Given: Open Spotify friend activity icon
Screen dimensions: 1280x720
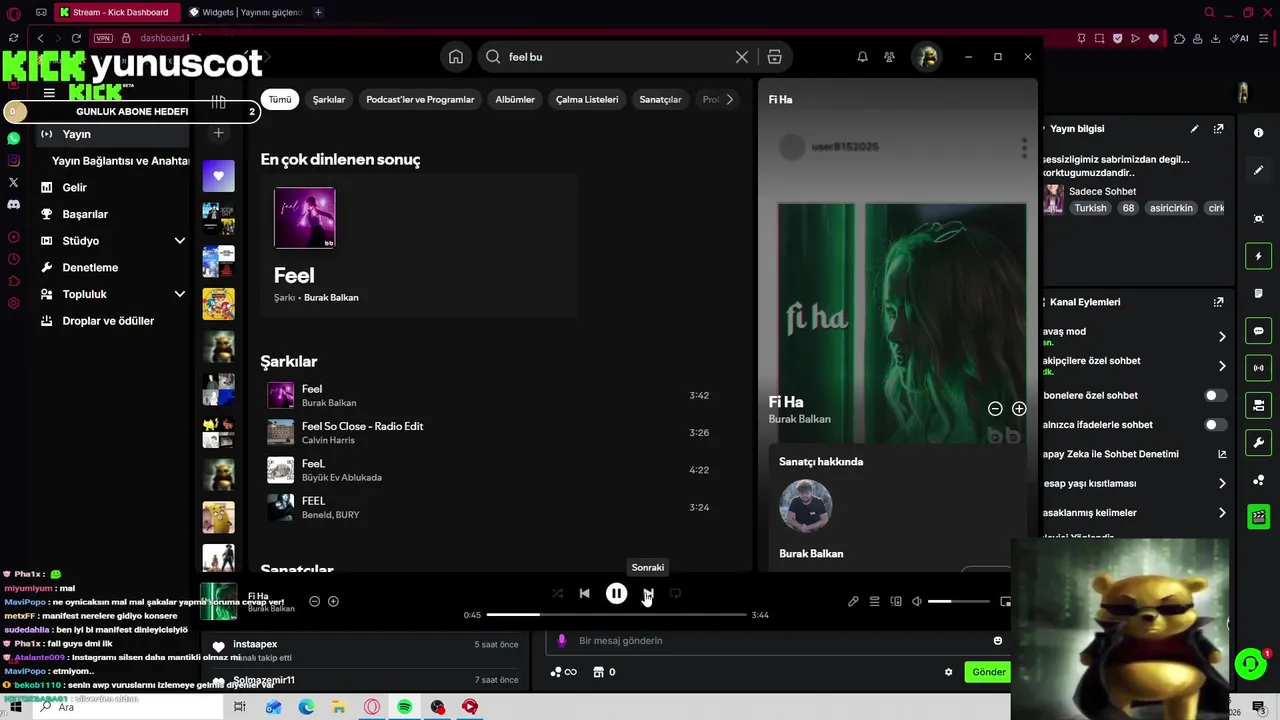Looking at the screenshot, I should click(x=889, y=57).
